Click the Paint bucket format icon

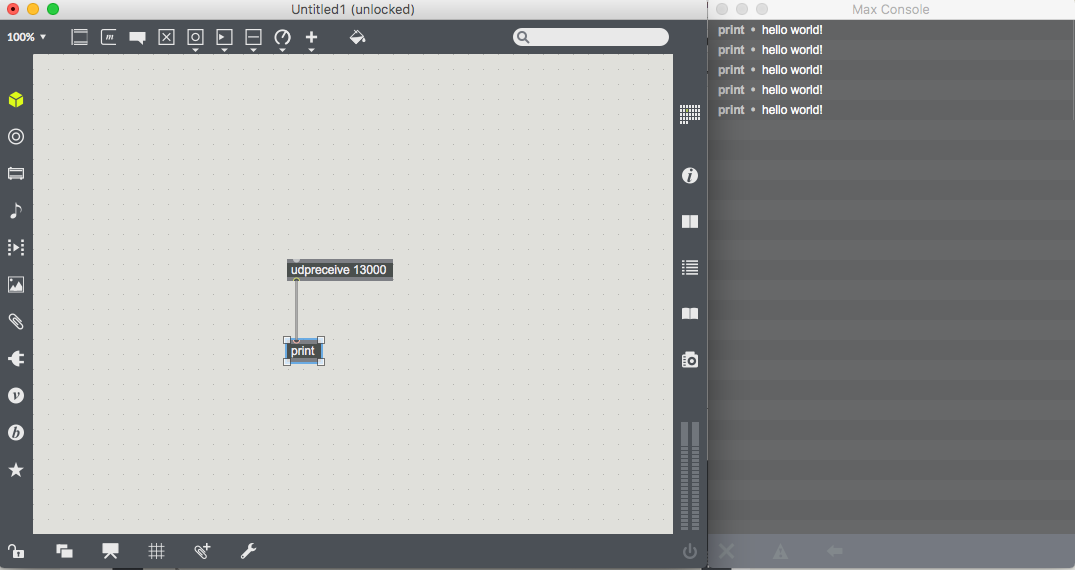point(357,37)
